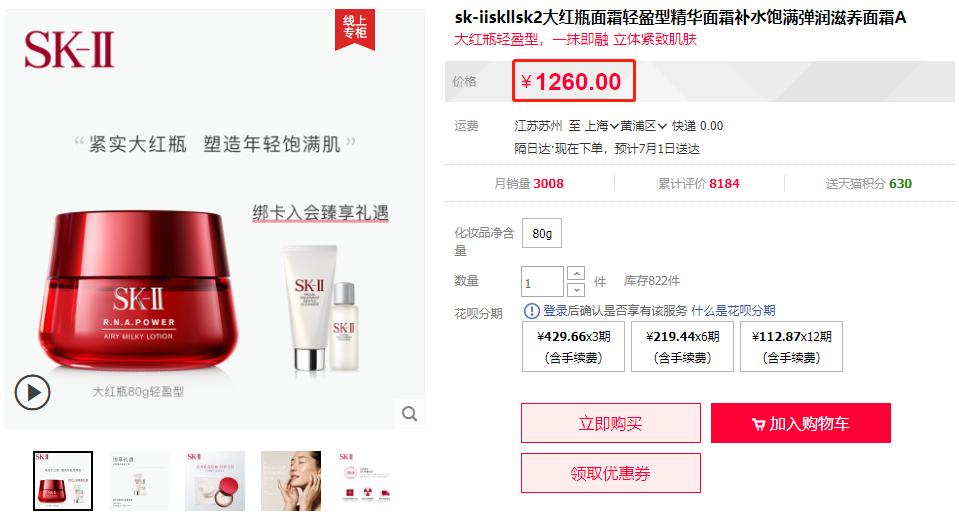
Task: Open the 什么是花呗分期 link
Action: click(x=733, y=311)
